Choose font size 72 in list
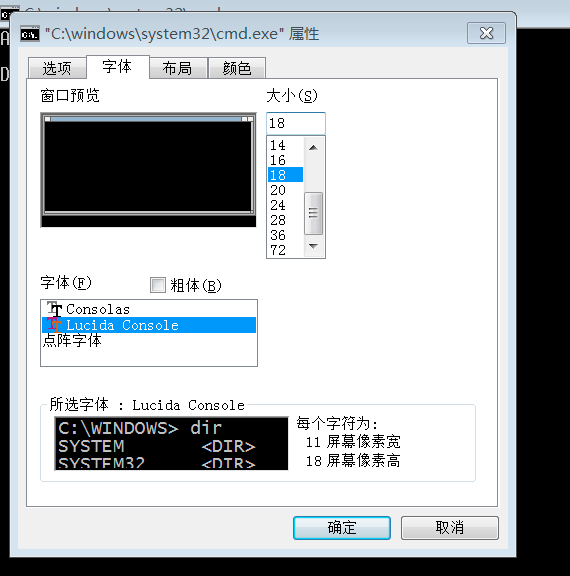Screen dimensions: 570x576 pyautogui.click(x=285, y=250)
